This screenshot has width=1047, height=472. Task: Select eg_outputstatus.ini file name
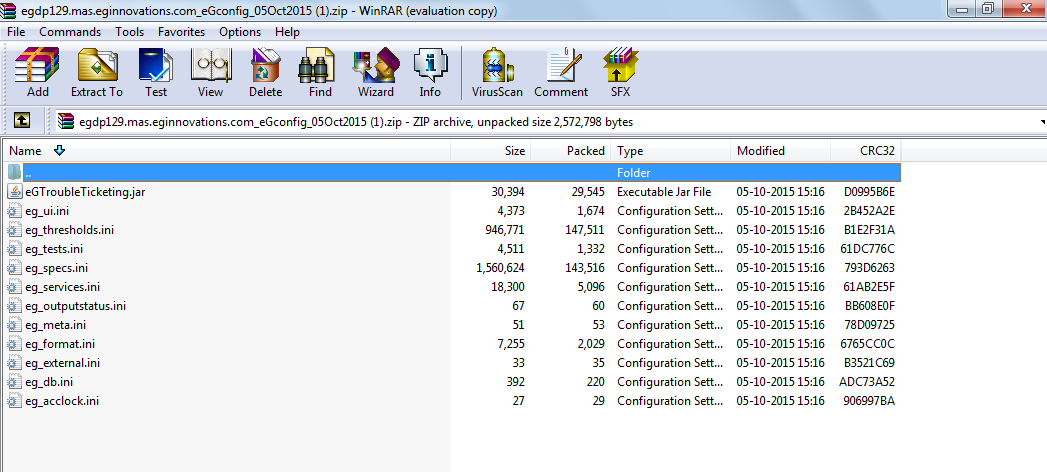tap(75, 306)
